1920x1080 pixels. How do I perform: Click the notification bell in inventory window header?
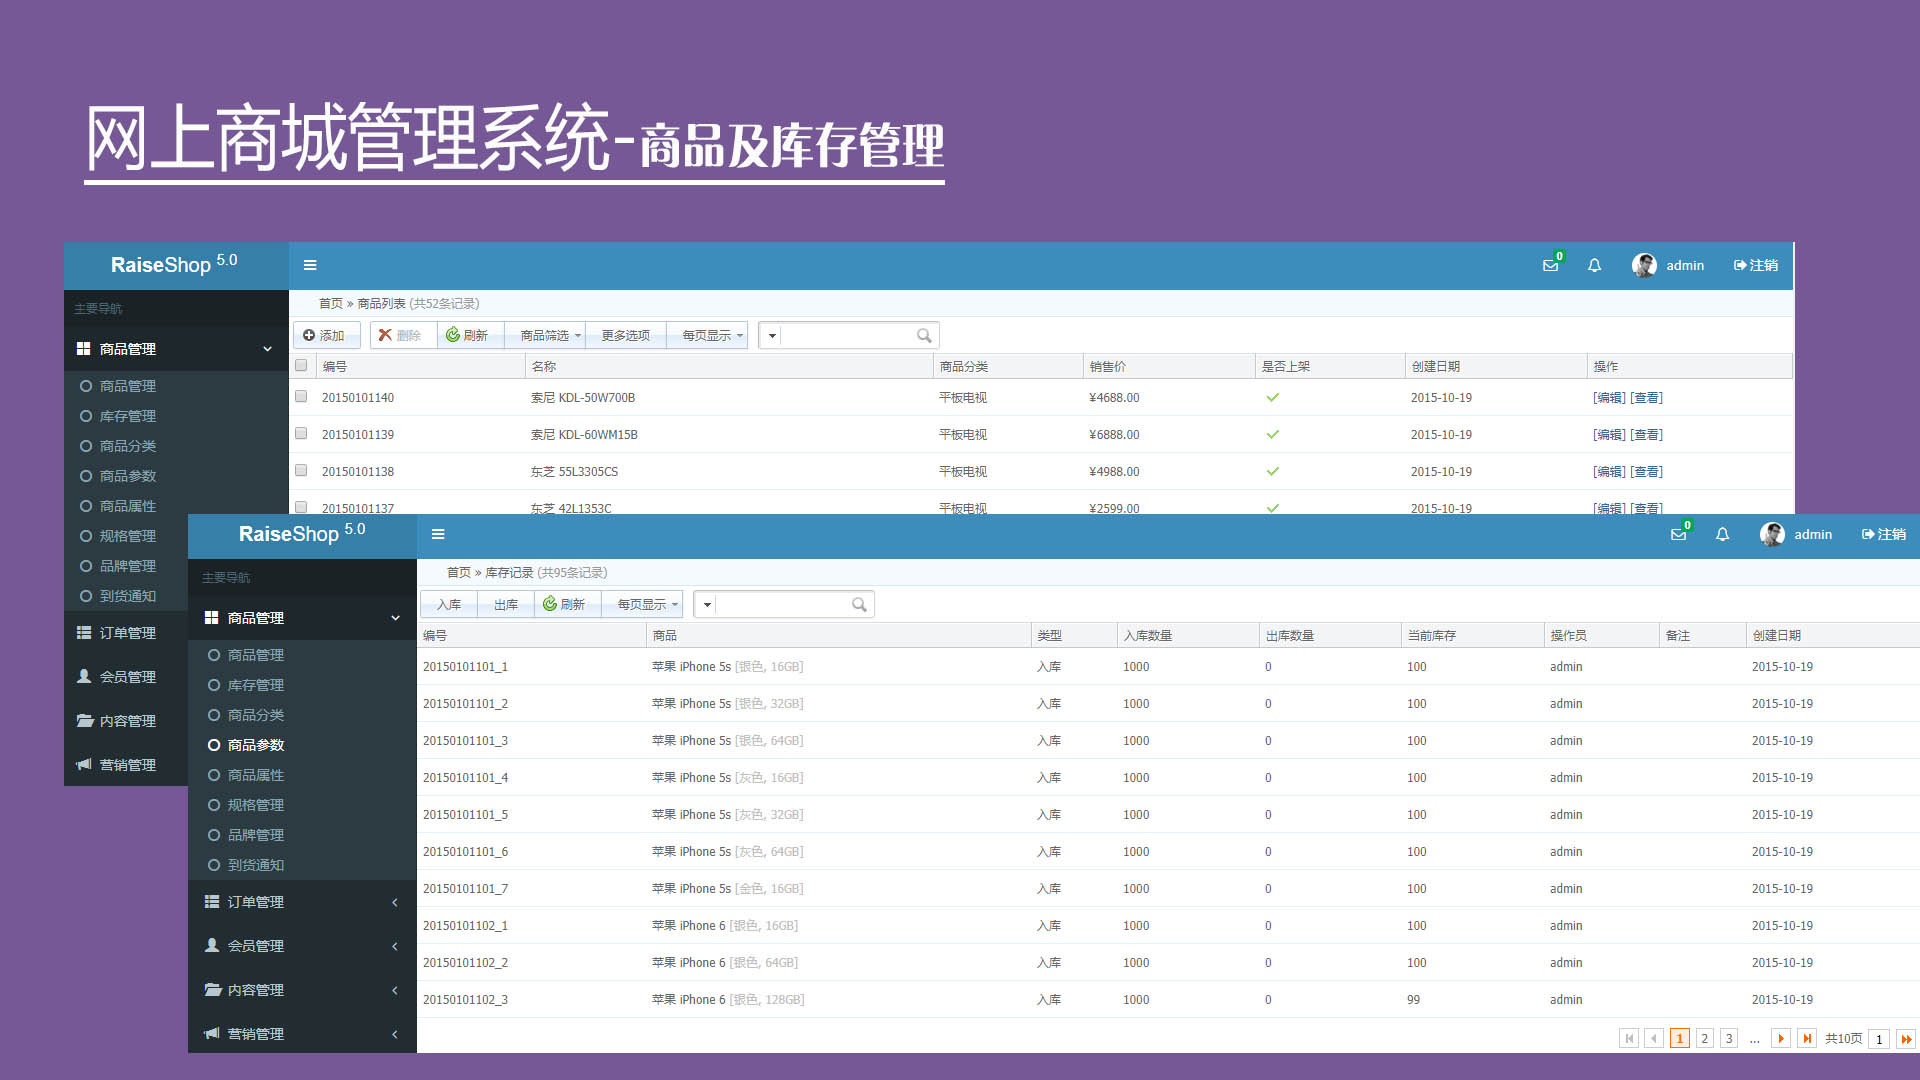point(1722,535)
